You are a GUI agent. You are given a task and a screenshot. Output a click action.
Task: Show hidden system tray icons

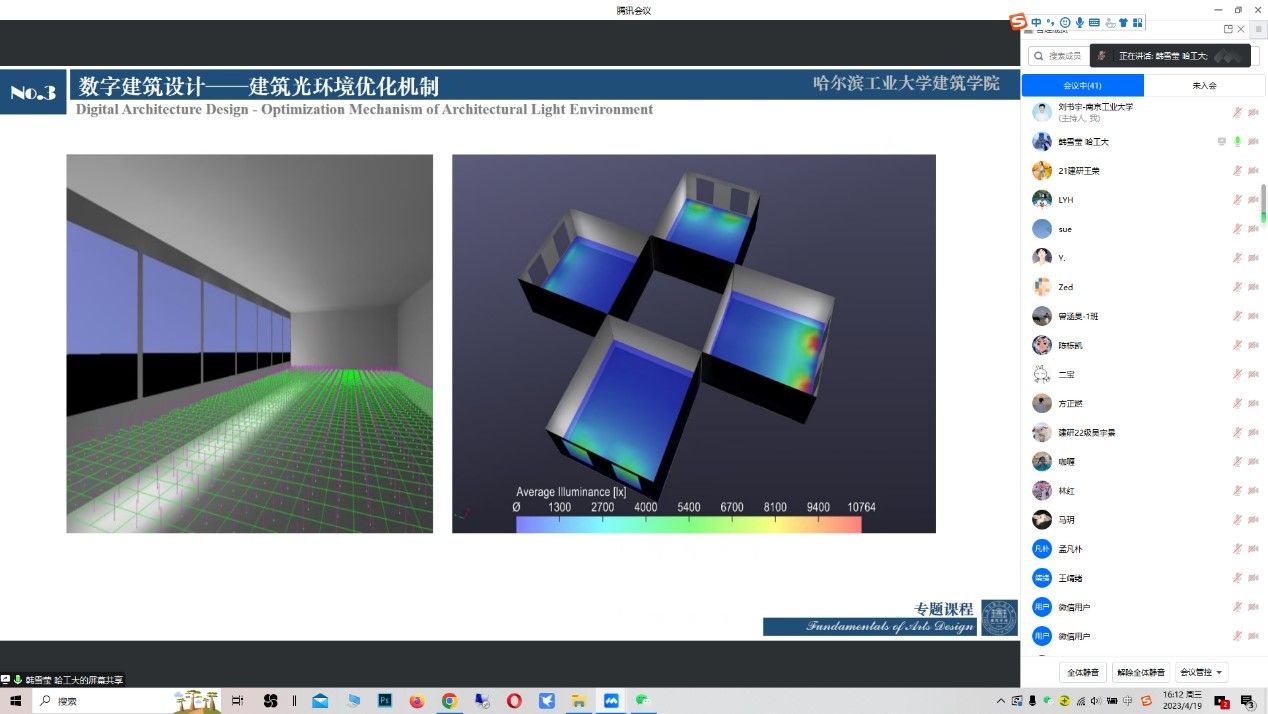1002,701
